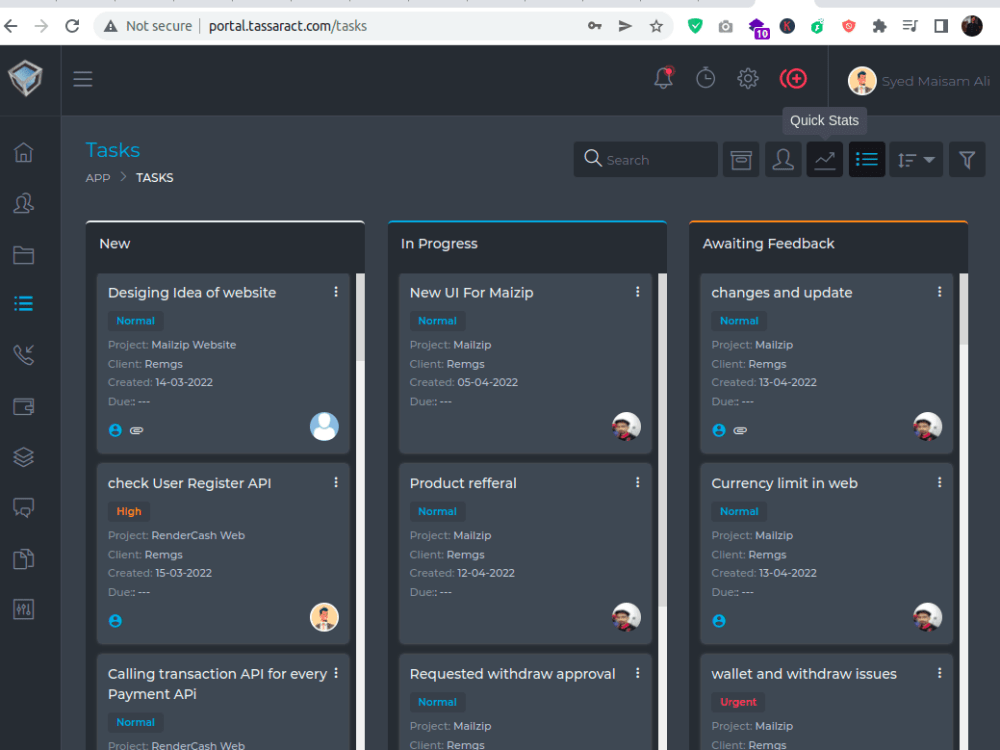Open the card menu on New UI For Maizip
The width and height of the screenshot is (1000, 750).
637,291
